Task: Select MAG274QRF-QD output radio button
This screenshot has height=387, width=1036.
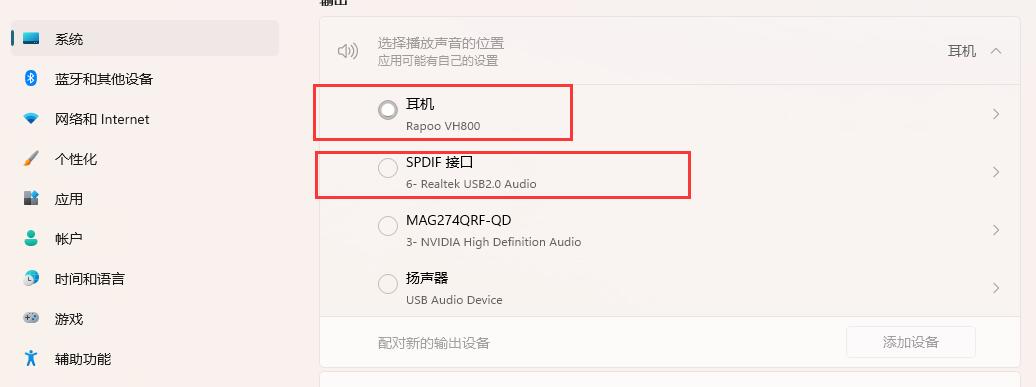Action: (x=388, y=227)
